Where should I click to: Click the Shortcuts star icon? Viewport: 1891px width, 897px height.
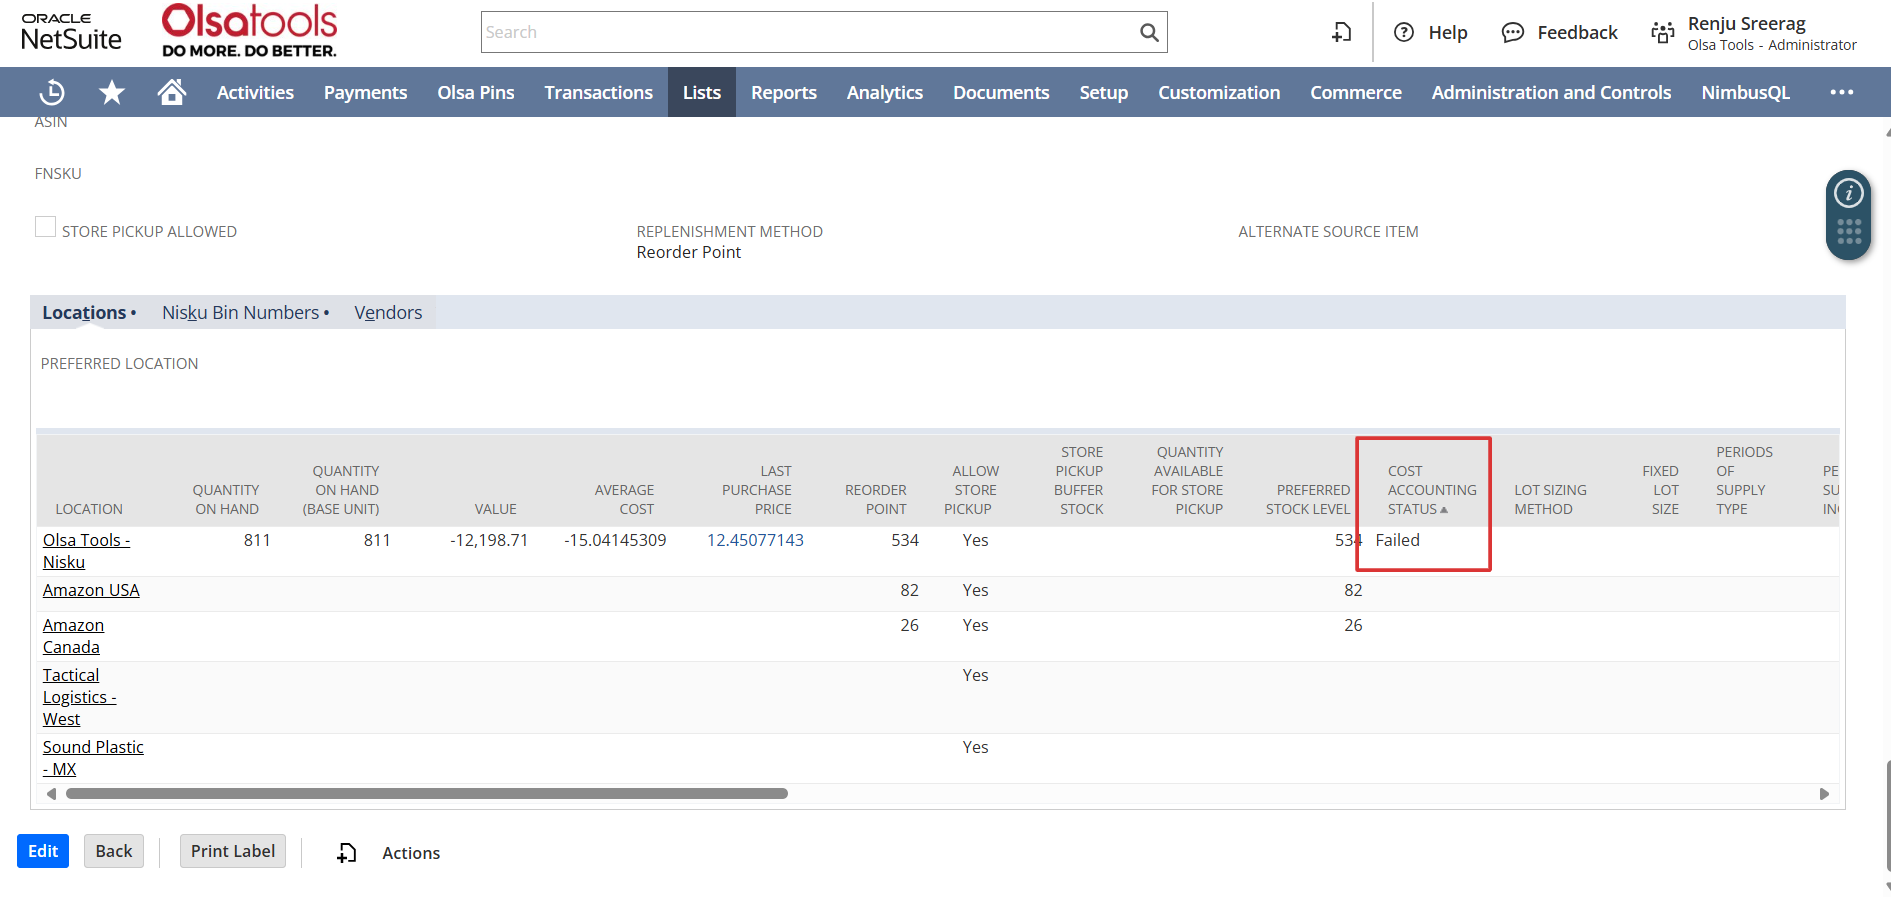112,93
